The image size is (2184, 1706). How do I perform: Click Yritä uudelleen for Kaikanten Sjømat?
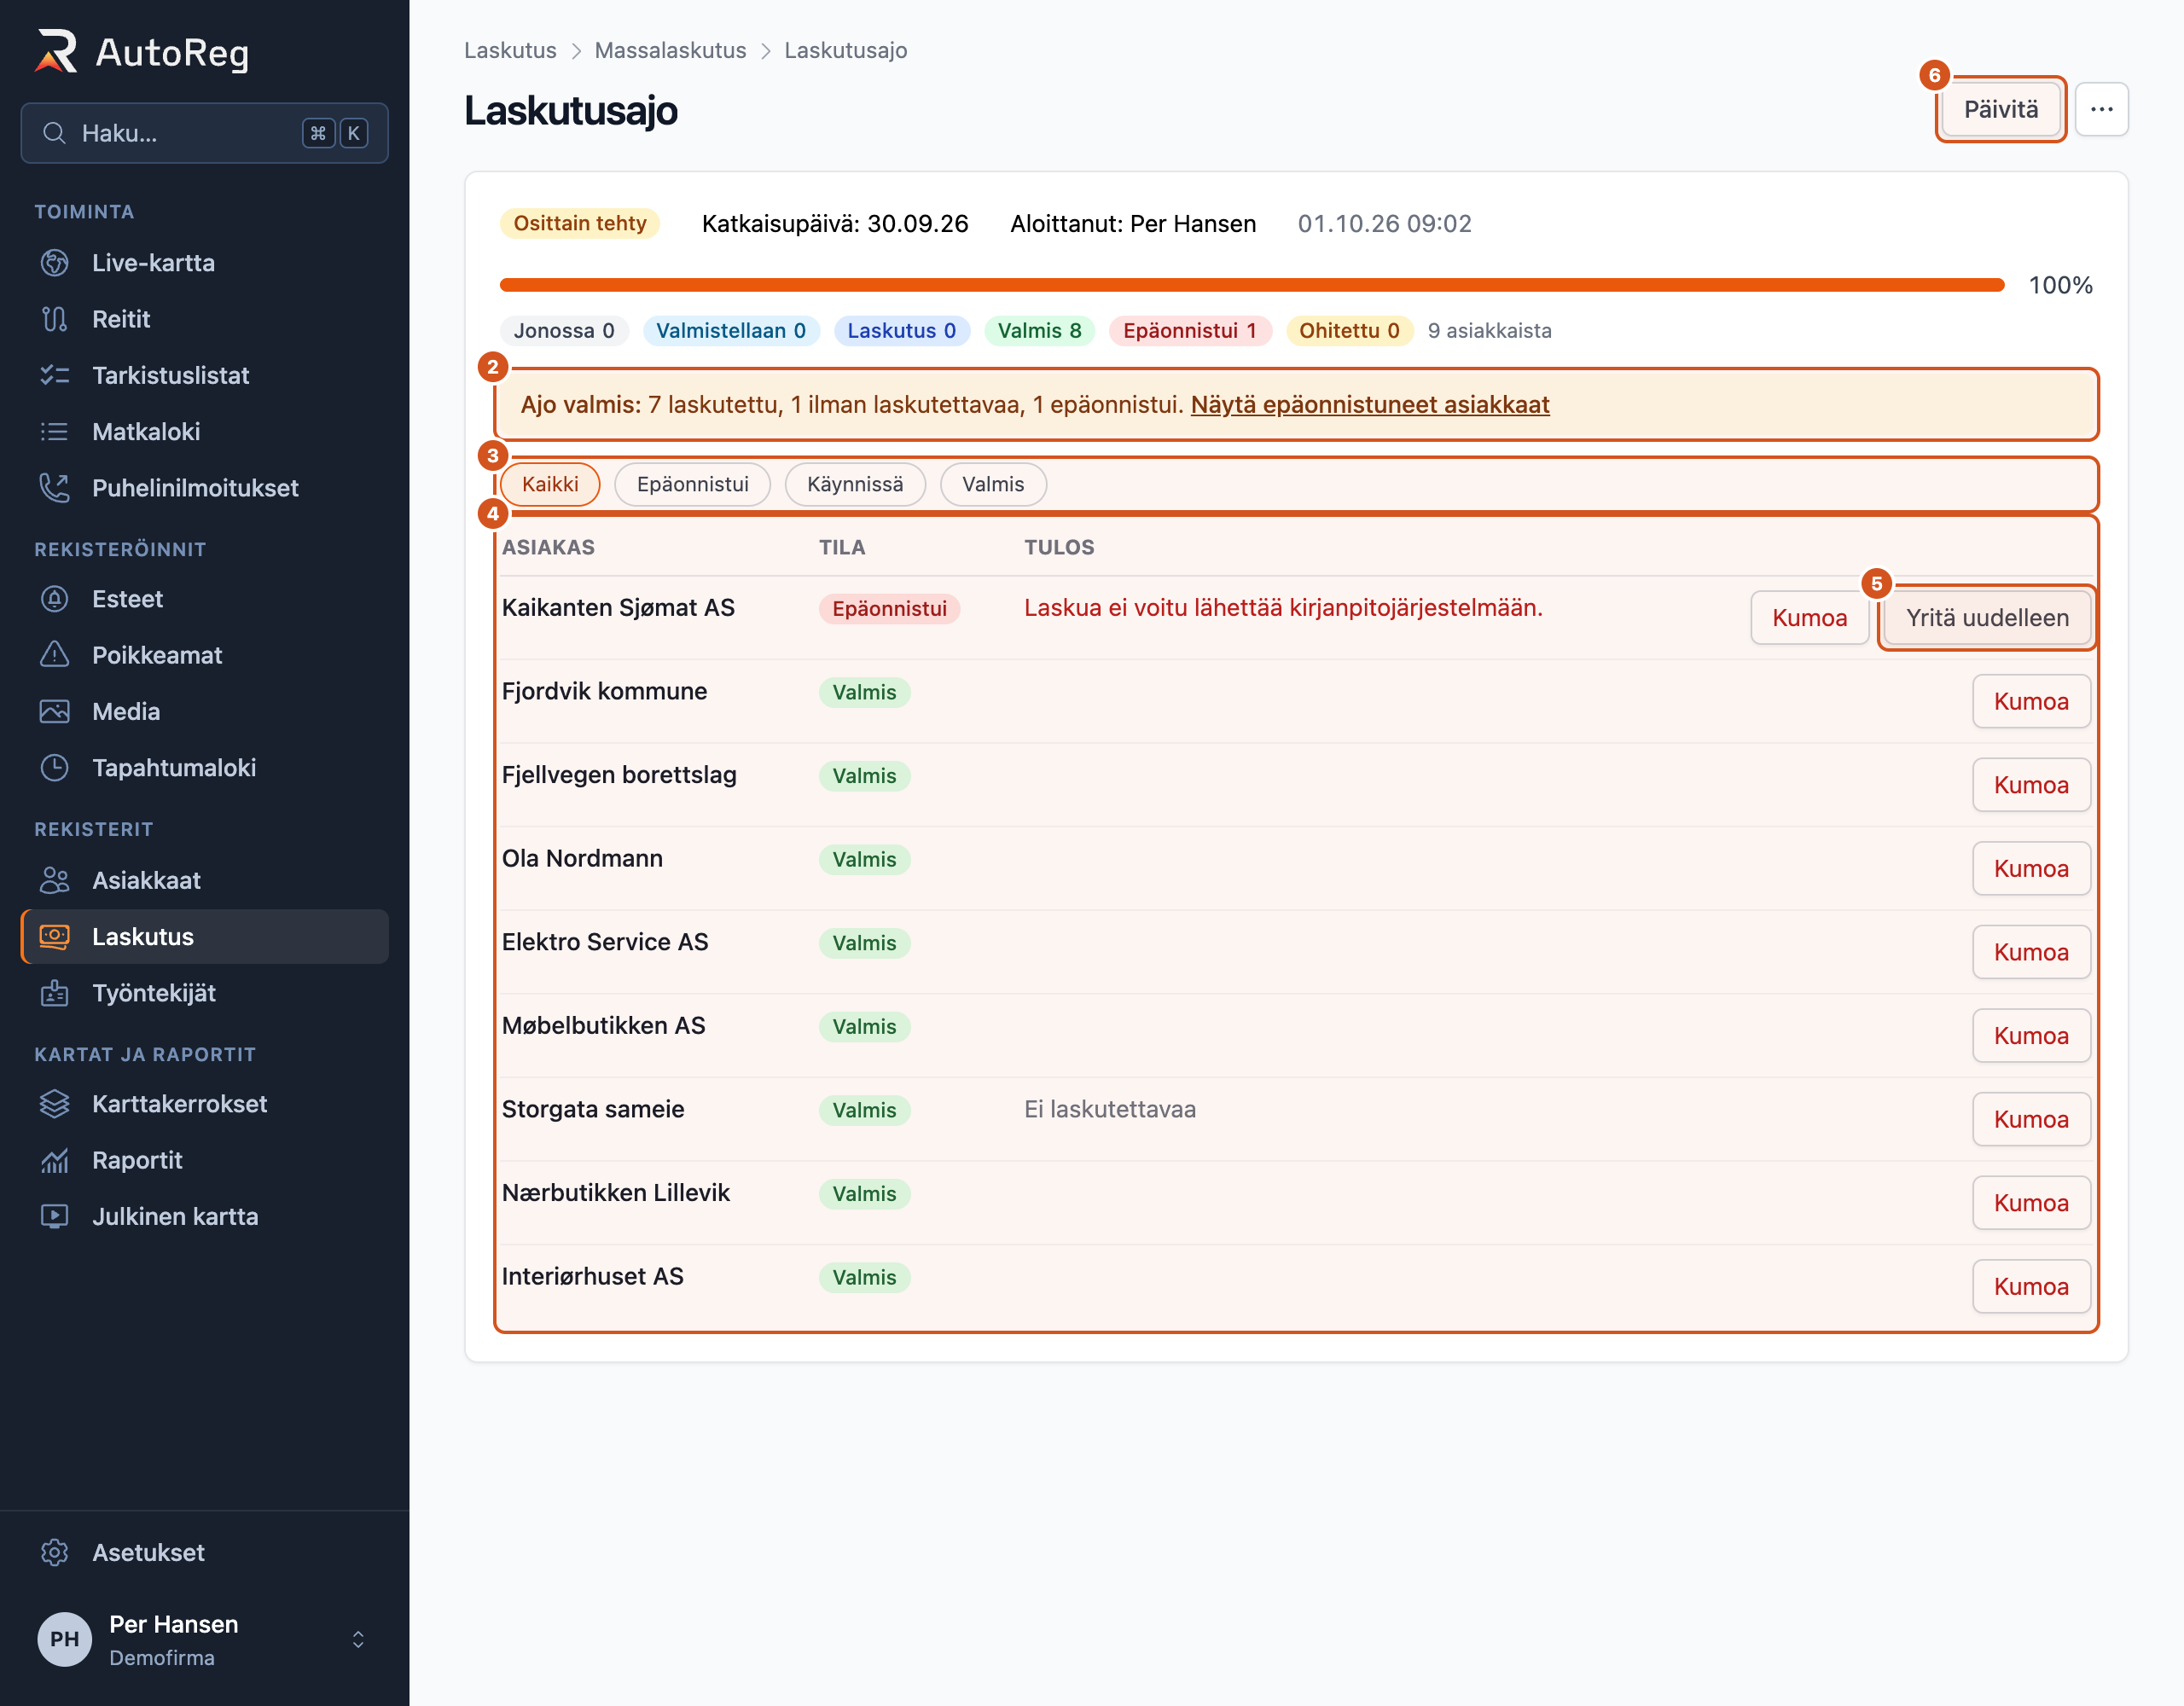[1987, 618]
